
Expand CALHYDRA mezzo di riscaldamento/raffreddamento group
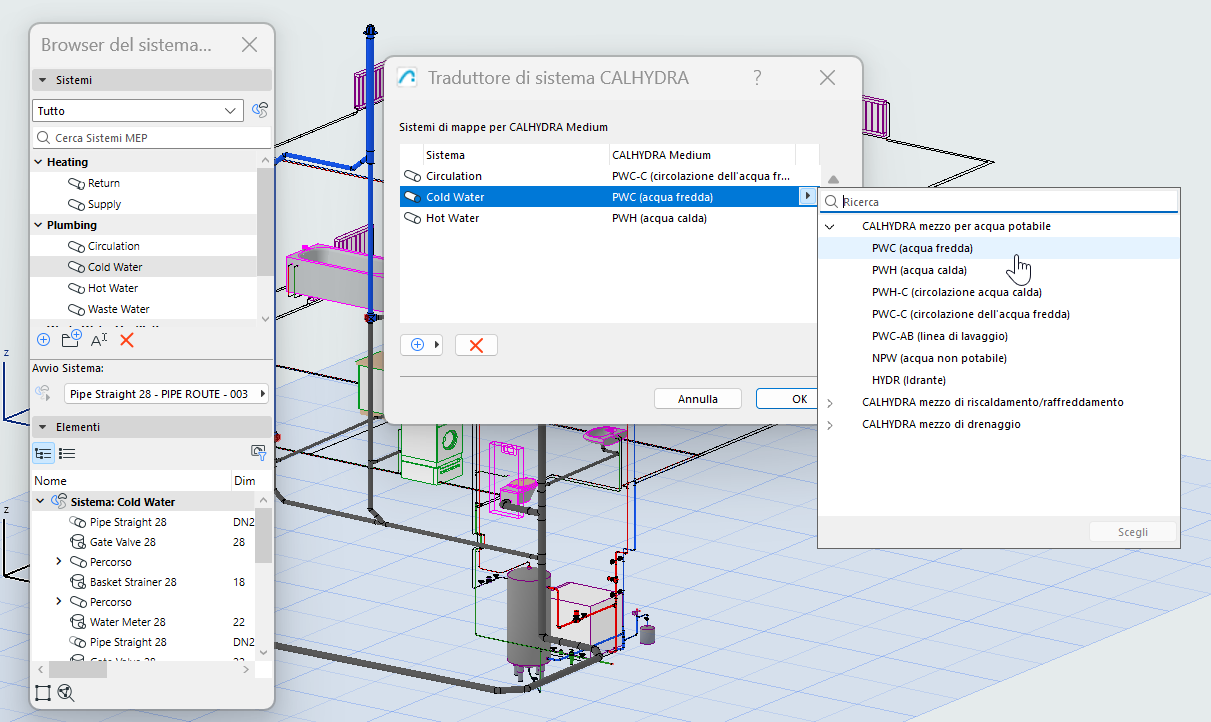coord(829,402)
